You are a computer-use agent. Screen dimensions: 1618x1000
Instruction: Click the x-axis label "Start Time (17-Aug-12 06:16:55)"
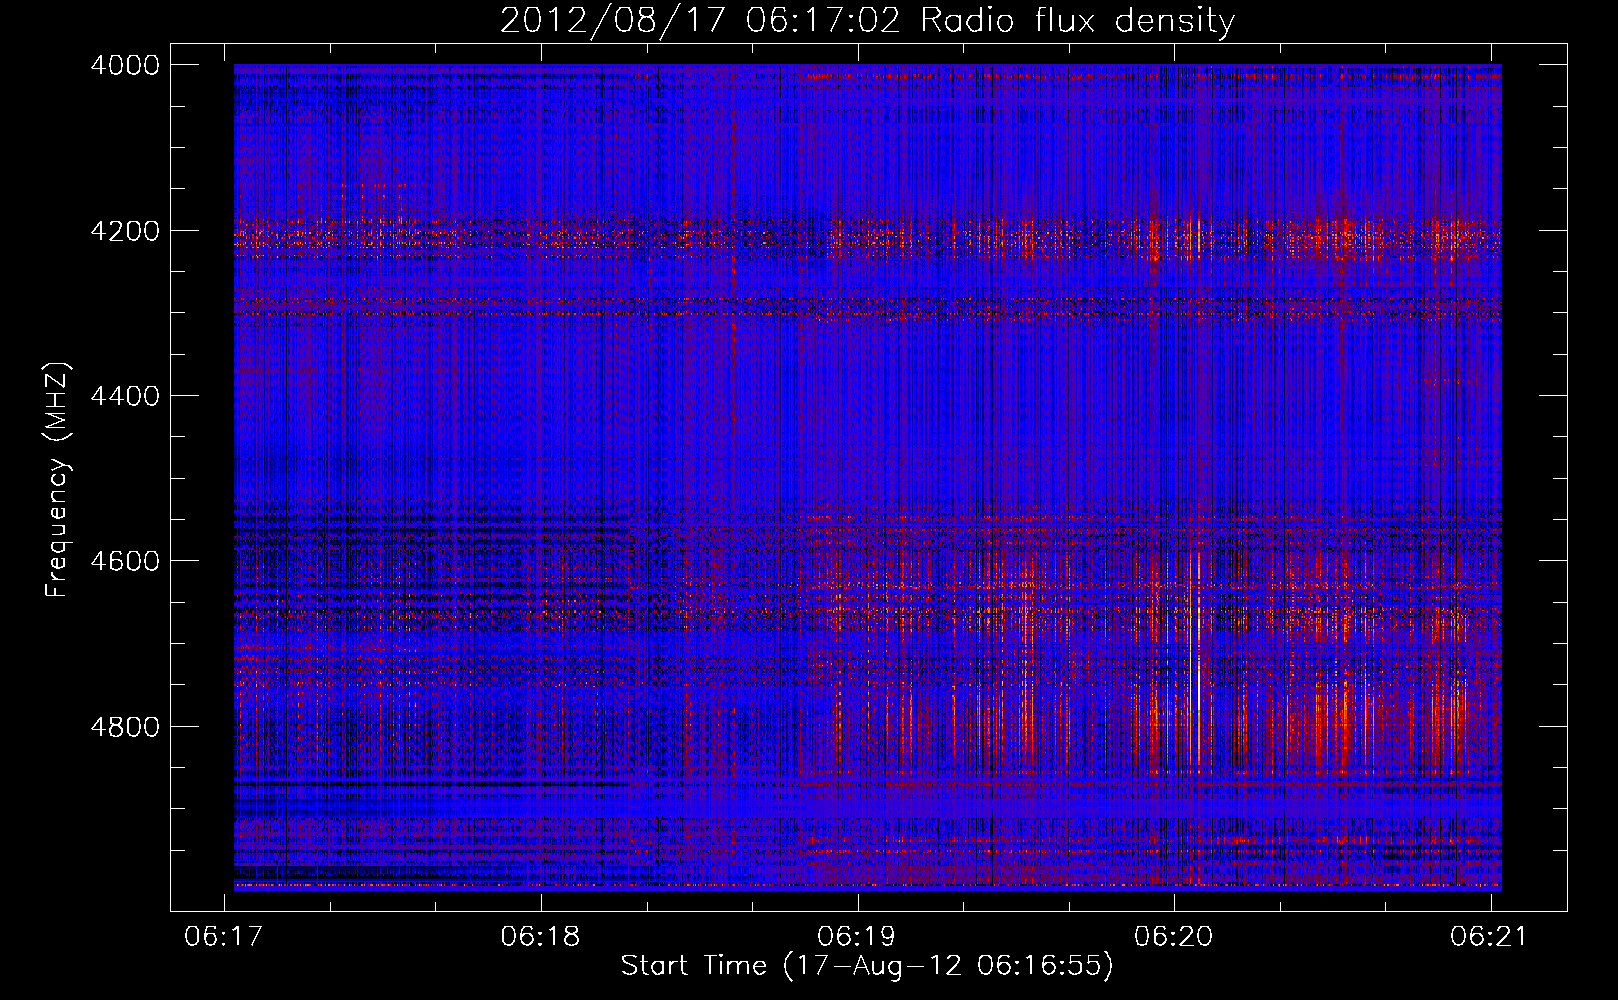(867, 966)
